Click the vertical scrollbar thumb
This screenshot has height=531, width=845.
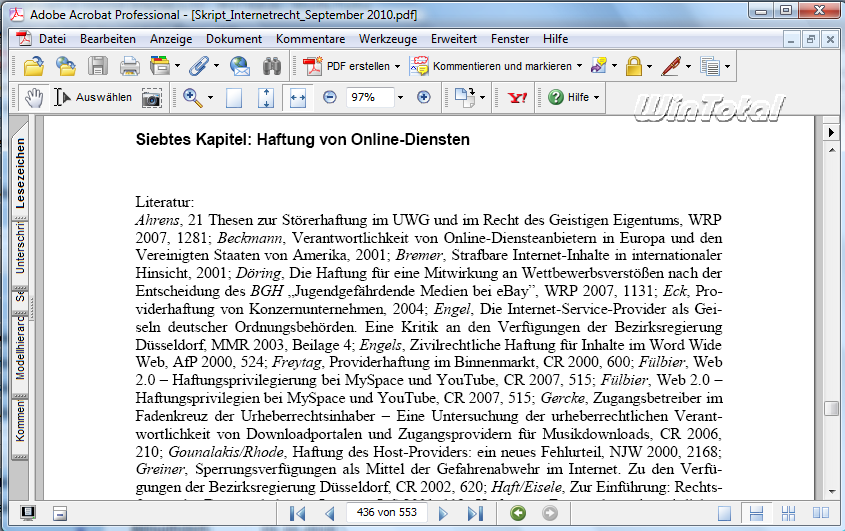point(831,408)
